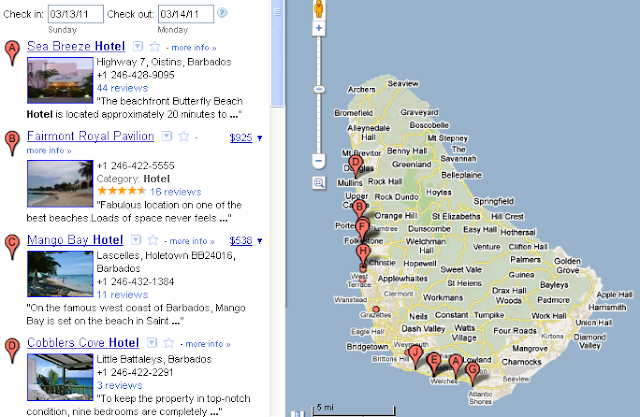640x417 pixels.
Task: Open the dropdown box next to Mango Bay Hotel
Action: 136,240
